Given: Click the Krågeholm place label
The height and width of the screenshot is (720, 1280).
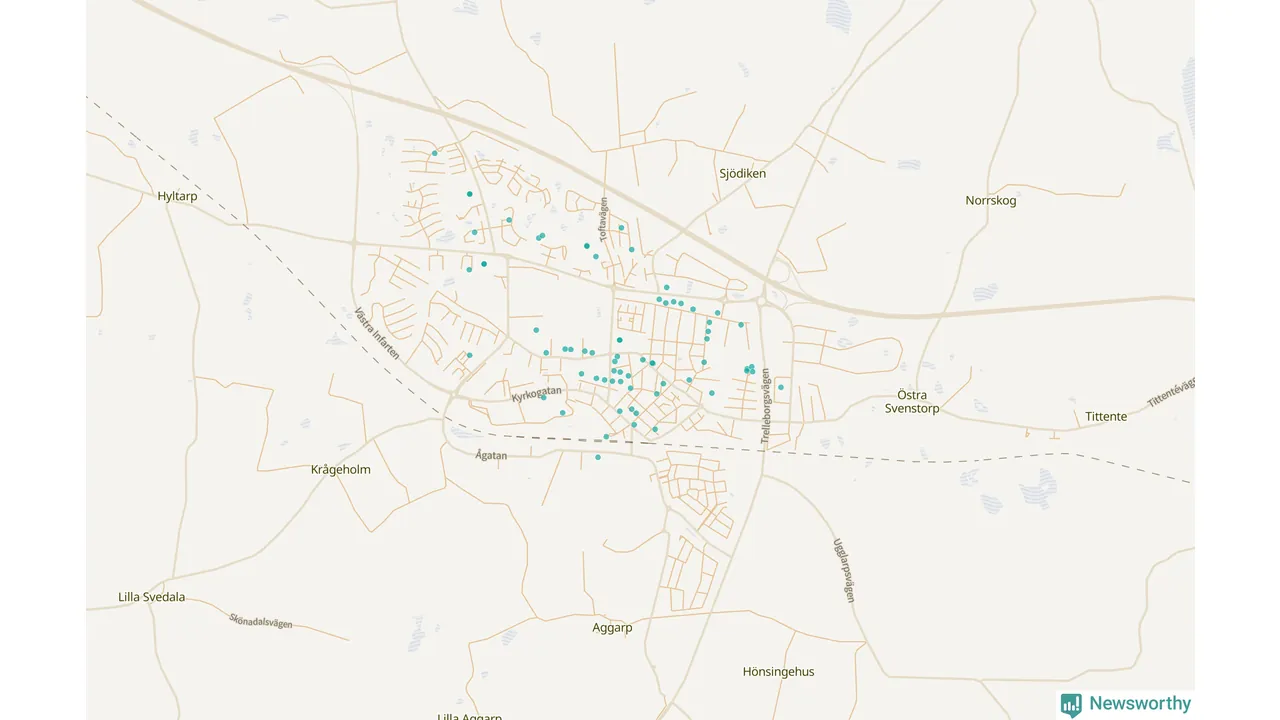Looking at the screenshot, I should pos(340,469).
